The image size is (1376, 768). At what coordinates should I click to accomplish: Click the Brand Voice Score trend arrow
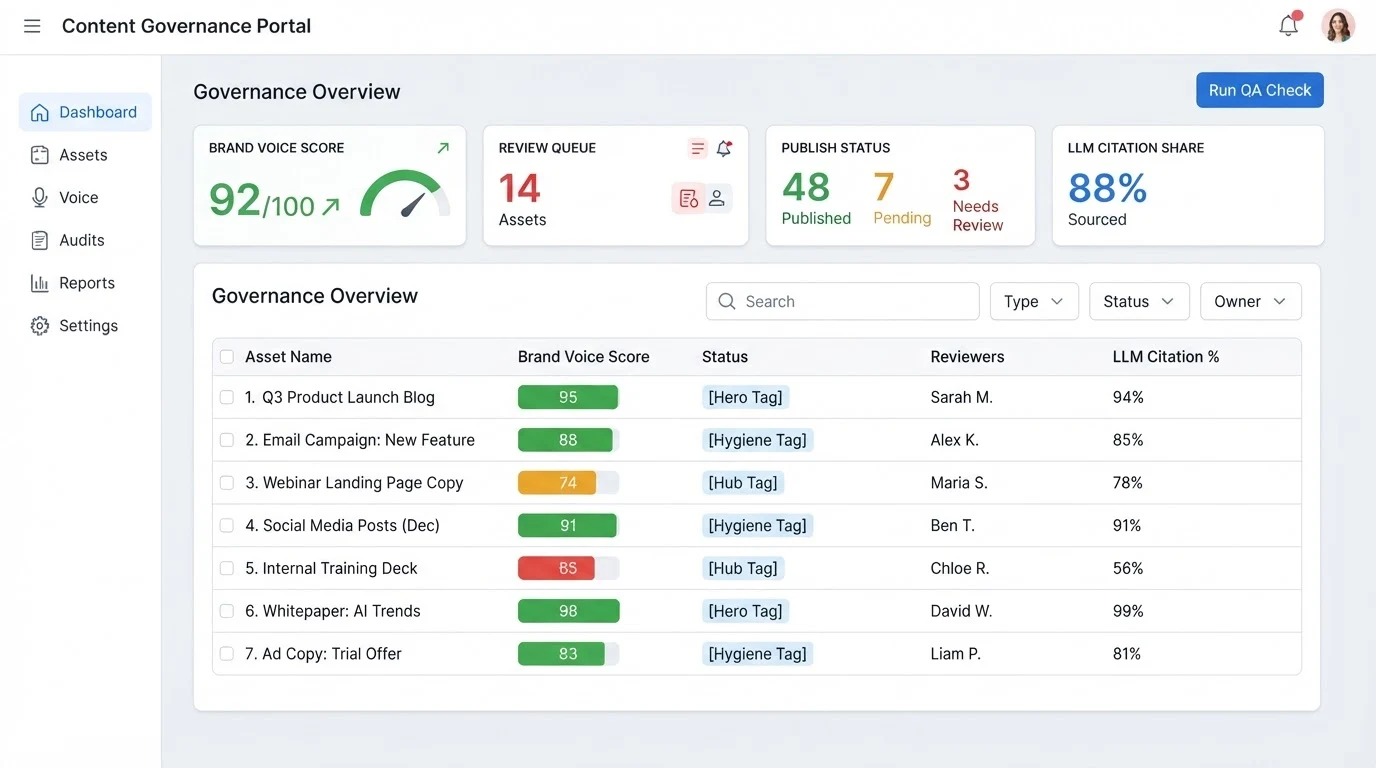[x=443, y=148]
